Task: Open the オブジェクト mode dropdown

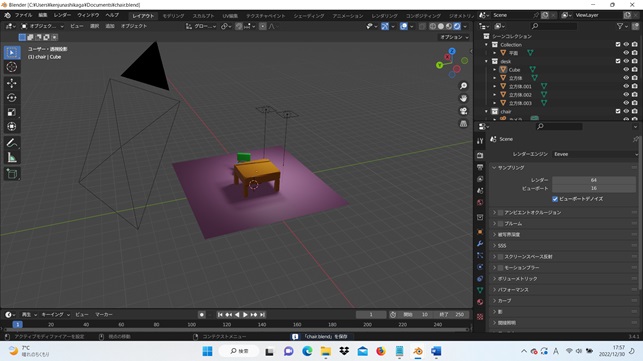Action: pos(42,26)
